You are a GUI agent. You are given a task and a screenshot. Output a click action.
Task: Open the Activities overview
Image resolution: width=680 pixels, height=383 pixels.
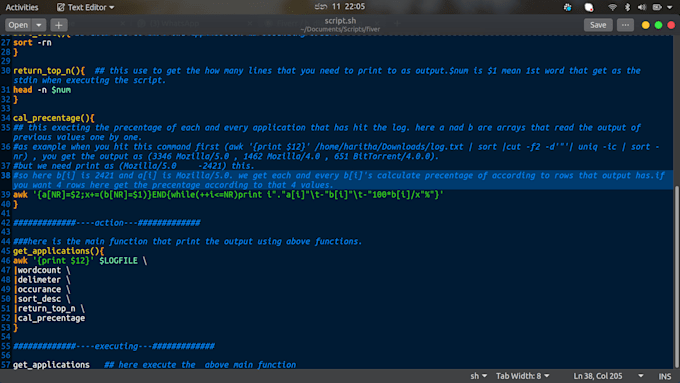coord(22,7)
